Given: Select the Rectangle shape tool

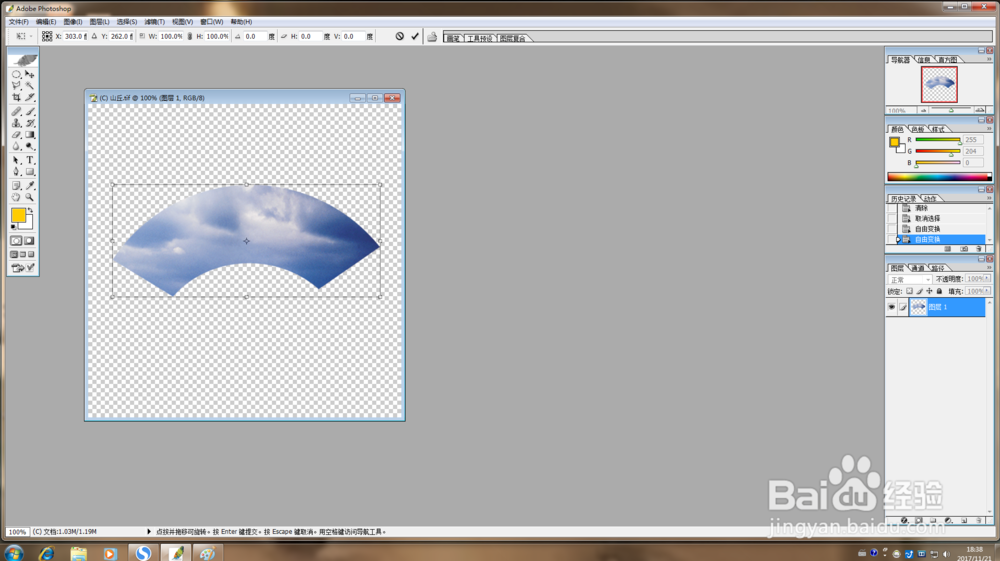Looking at the screenshot, I should (29, 171).
